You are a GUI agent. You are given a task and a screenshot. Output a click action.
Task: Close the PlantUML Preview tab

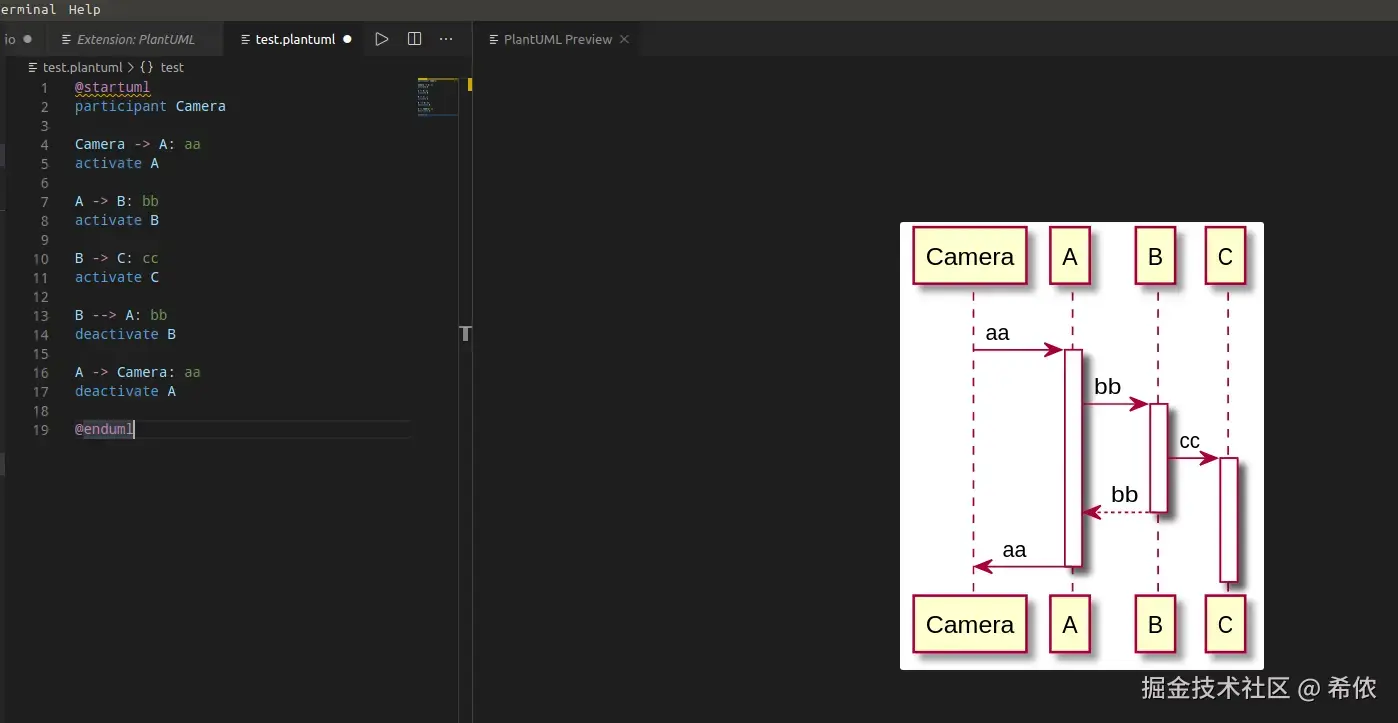pos(624,39)
